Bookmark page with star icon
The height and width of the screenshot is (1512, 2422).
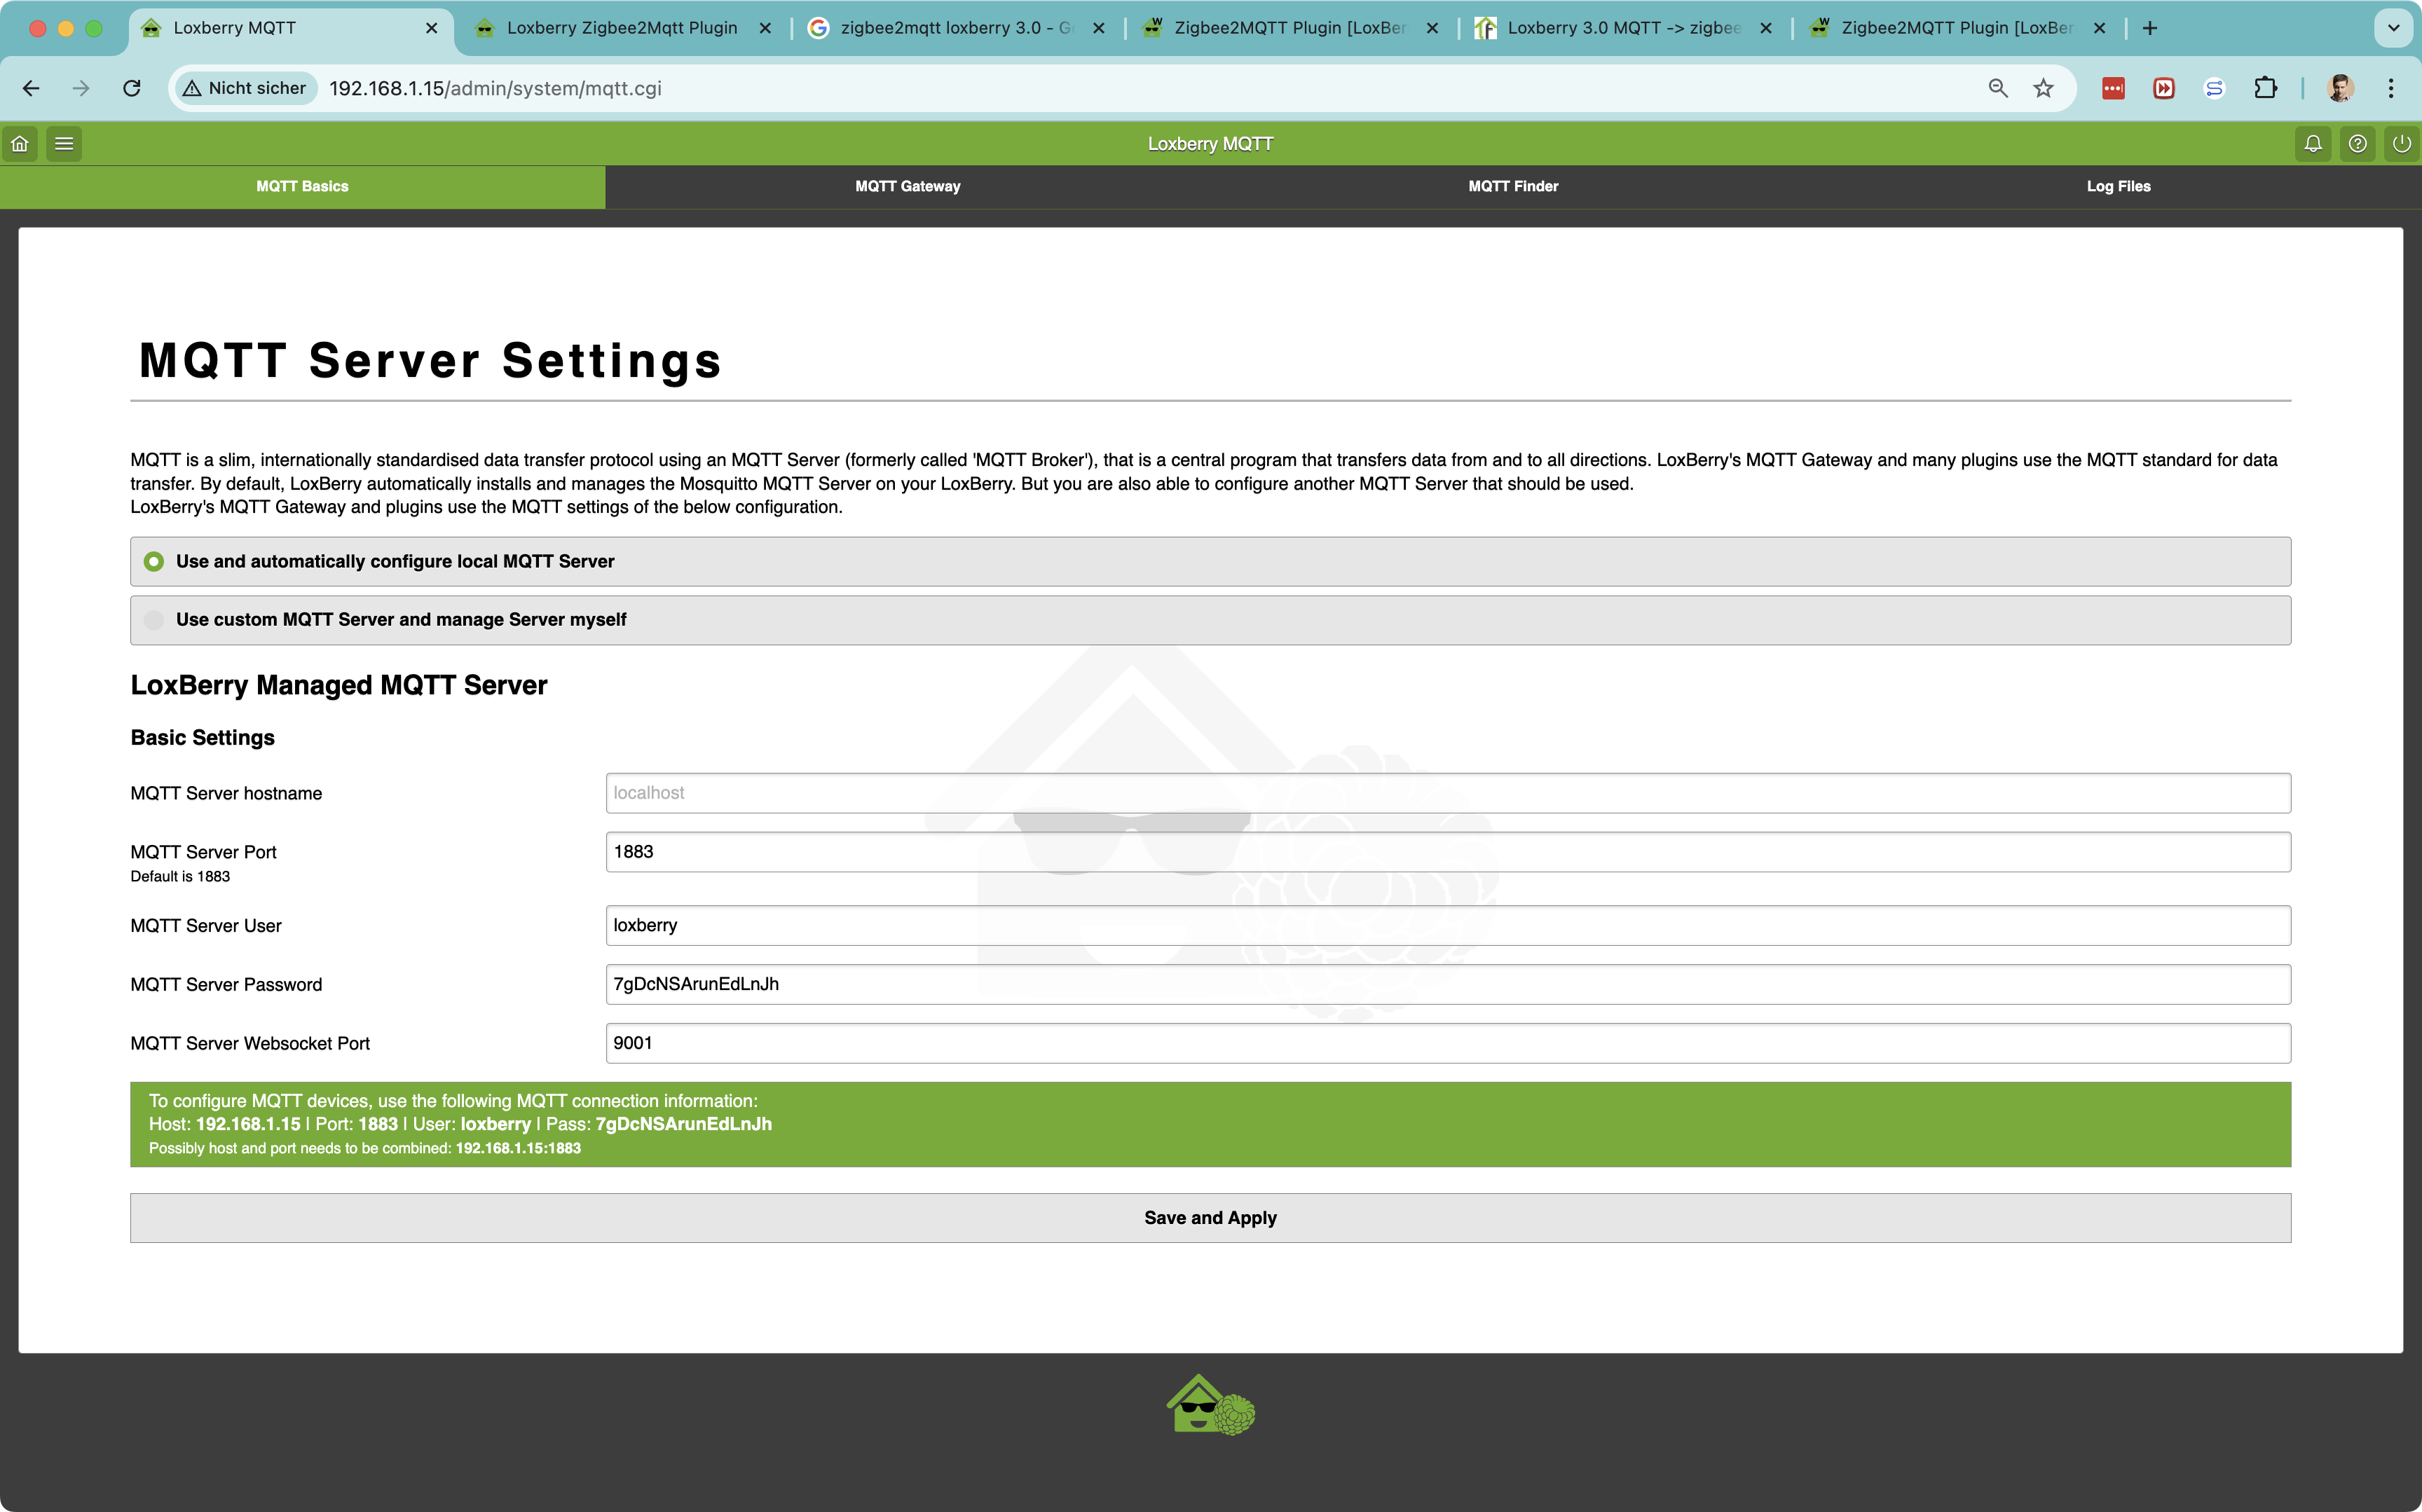point(2043,88)
